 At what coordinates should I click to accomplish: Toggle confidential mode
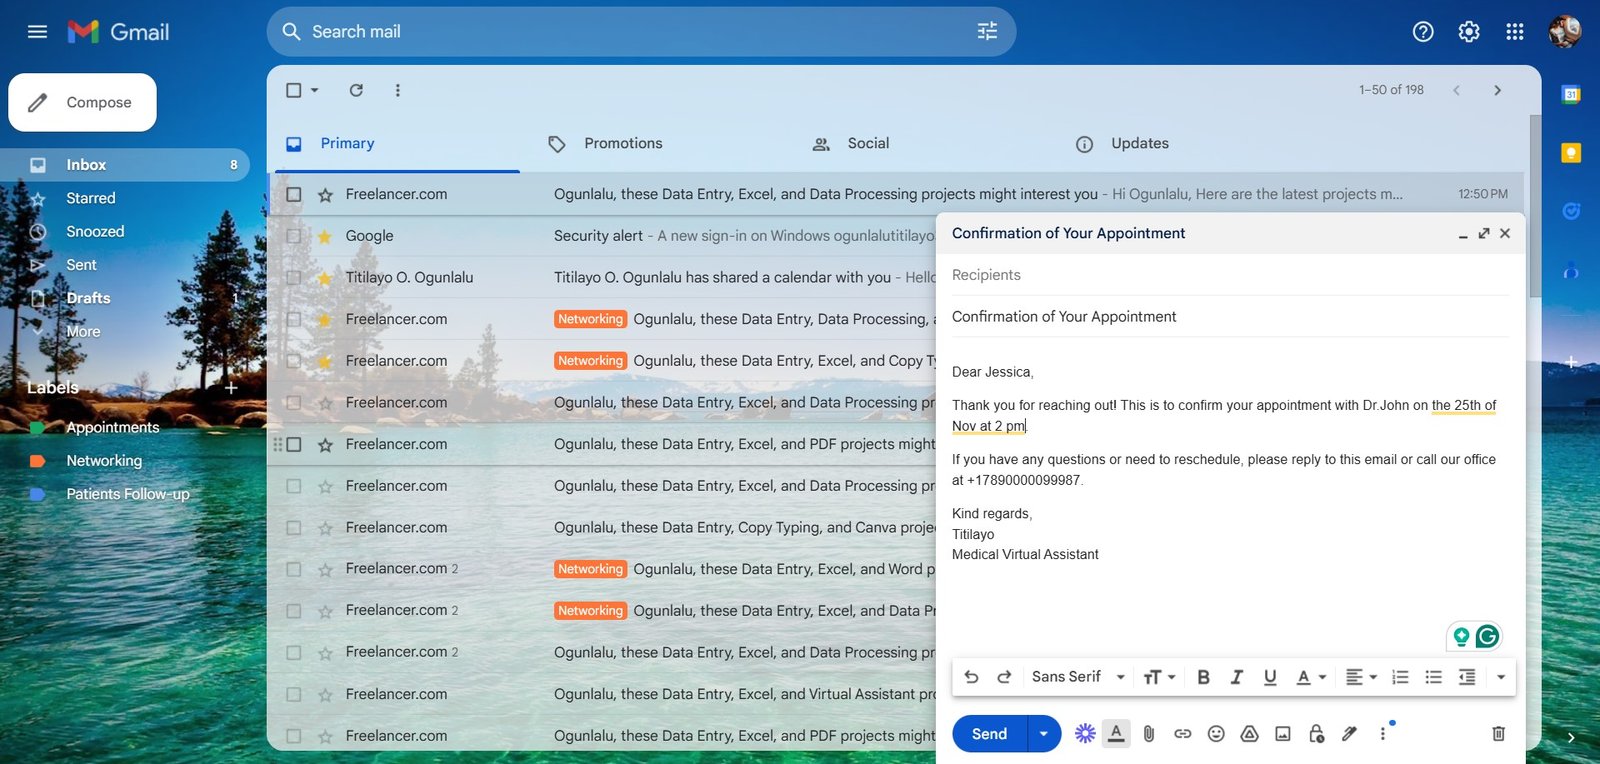pyautogui.click(x=1316, y=734)
